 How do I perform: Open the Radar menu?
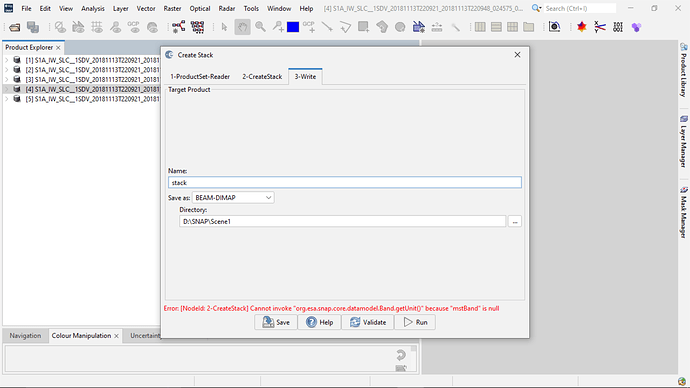pyautogui.click(x=227, y=8)
